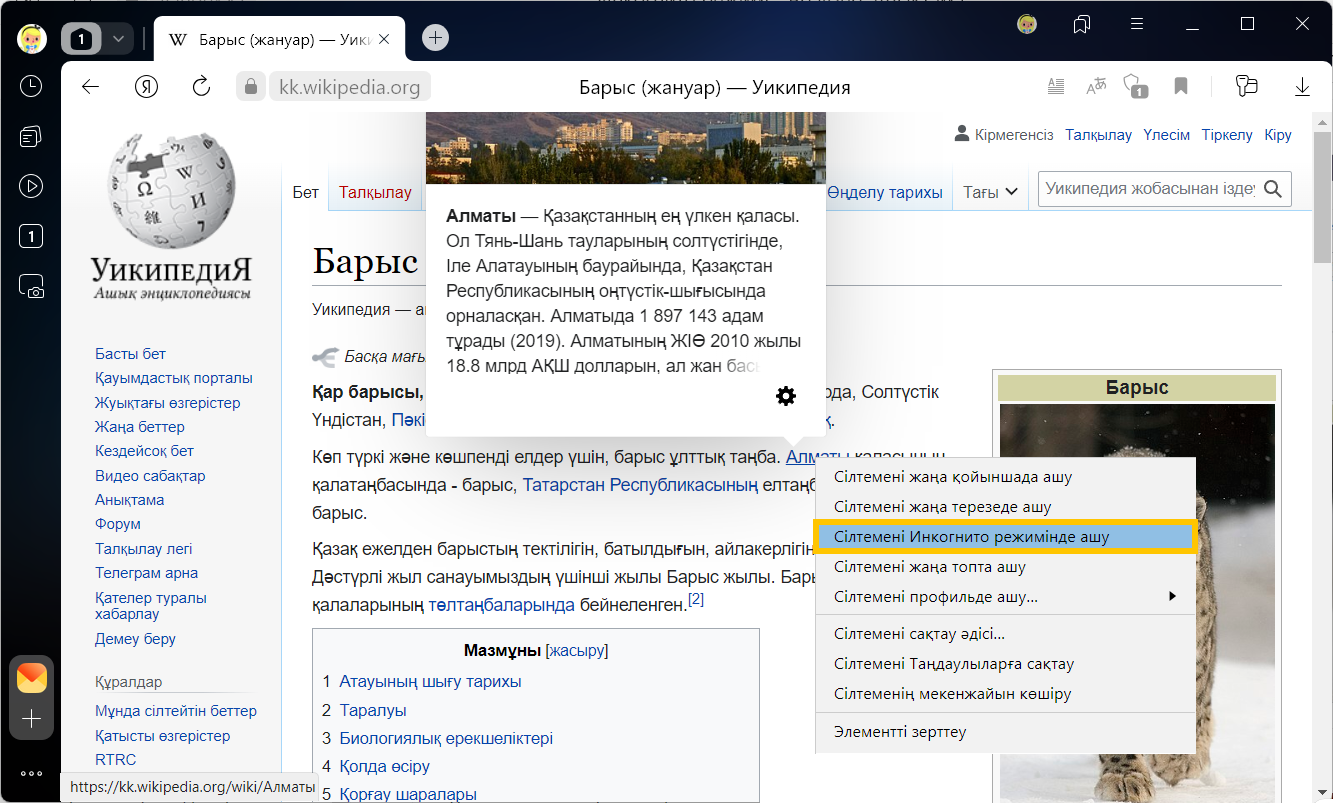Open link preview settings gear

click(x=786, y=396)
